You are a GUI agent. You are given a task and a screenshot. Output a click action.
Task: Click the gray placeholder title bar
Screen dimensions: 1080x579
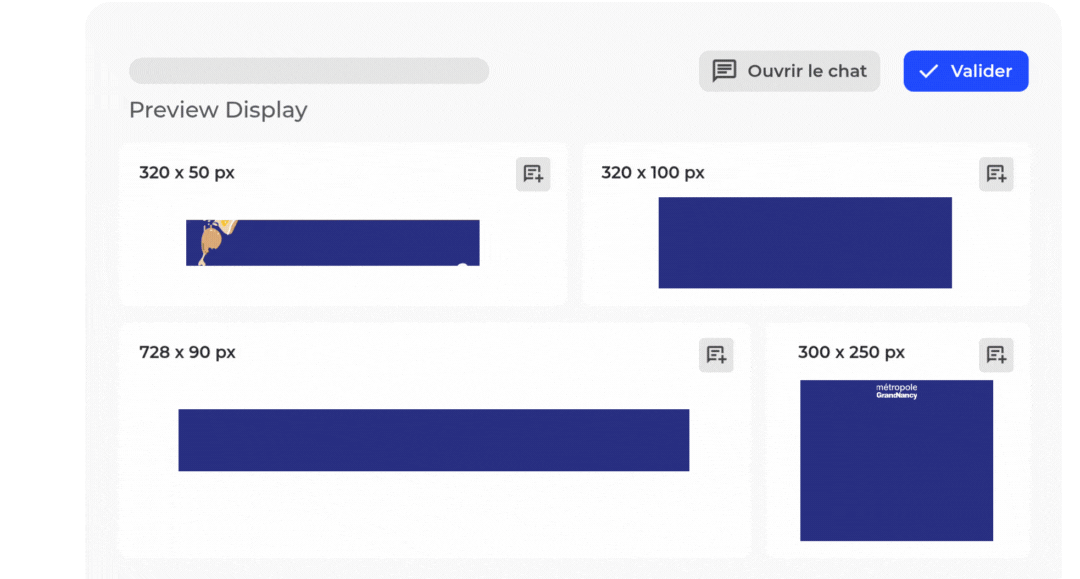pyautogui.click(x=309, y=71)
